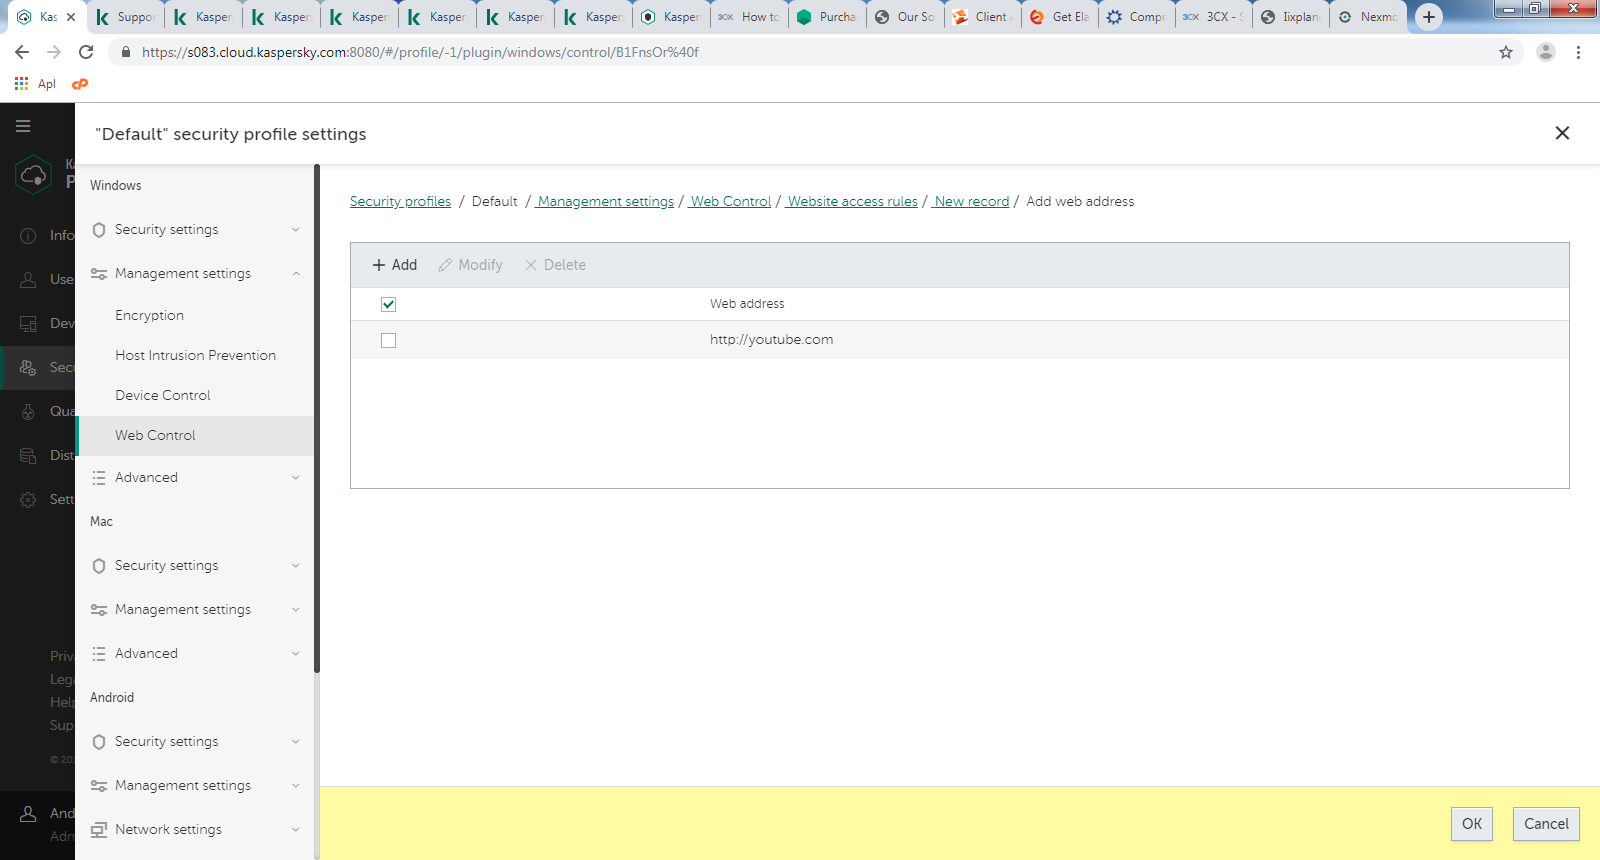Click the Quarantine icon in the main sidebar
Viewport: 1600px width, 860px height.
tap(28, 411)
